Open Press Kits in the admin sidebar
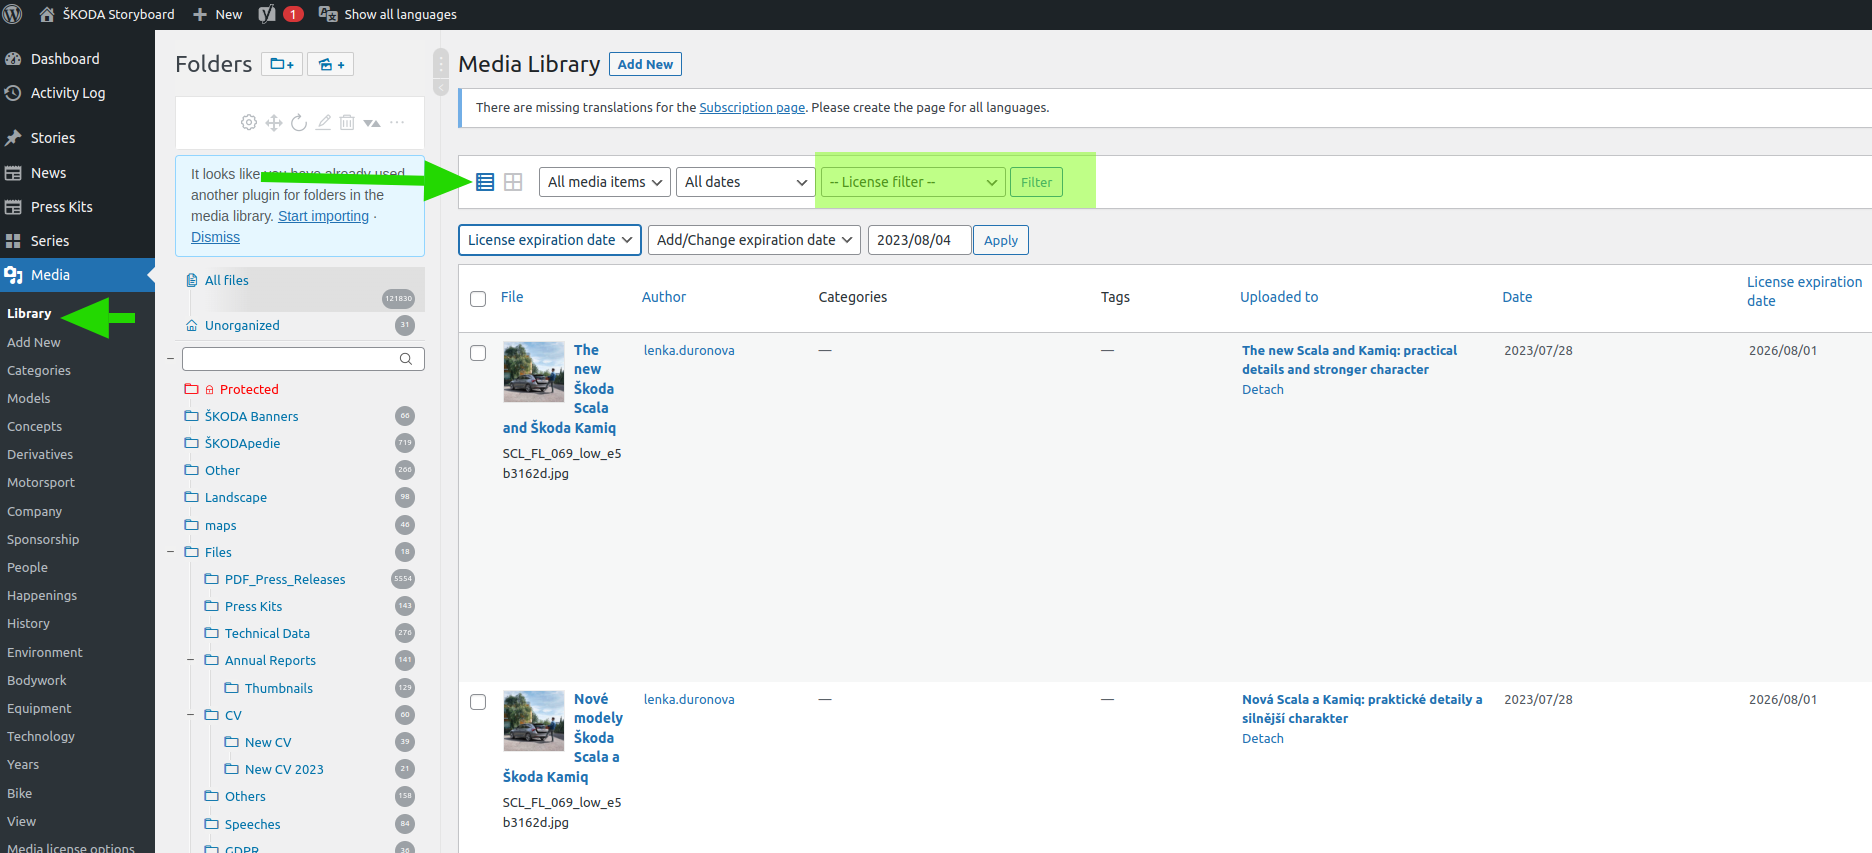 point(77,207)
